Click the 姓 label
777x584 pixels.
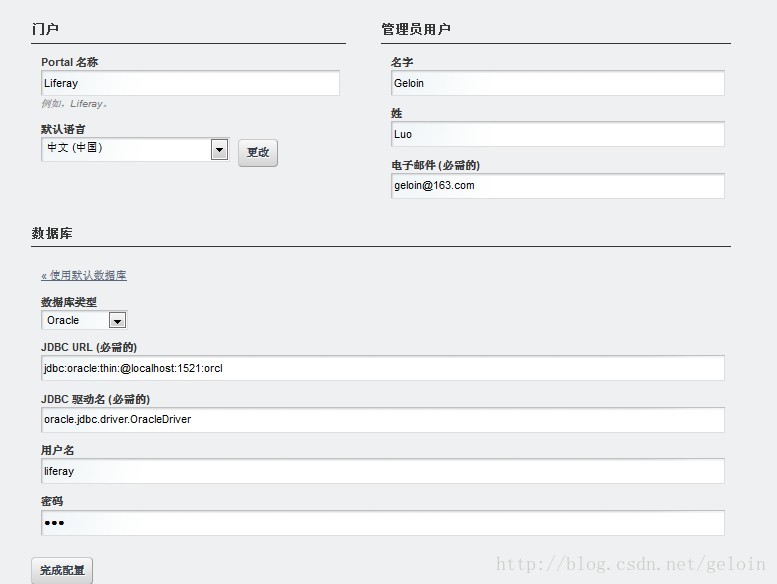396,113
